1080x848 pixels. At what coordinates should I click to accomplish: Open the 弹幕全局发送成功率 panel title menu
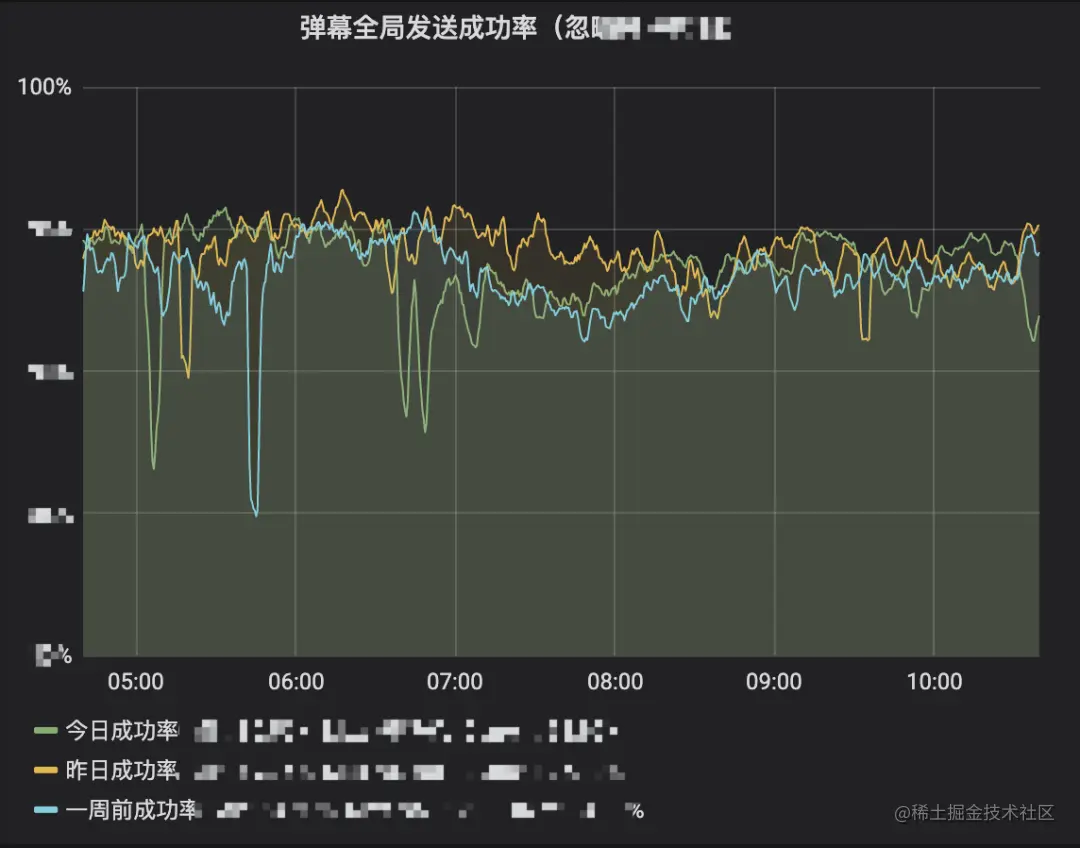coord(515,28)
